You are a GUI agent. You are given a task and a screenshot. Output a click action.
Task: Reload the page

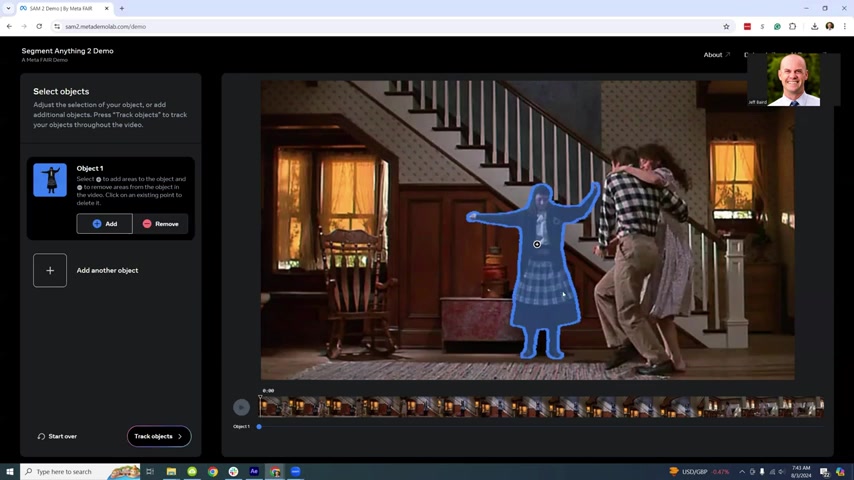tap(39, 26)
